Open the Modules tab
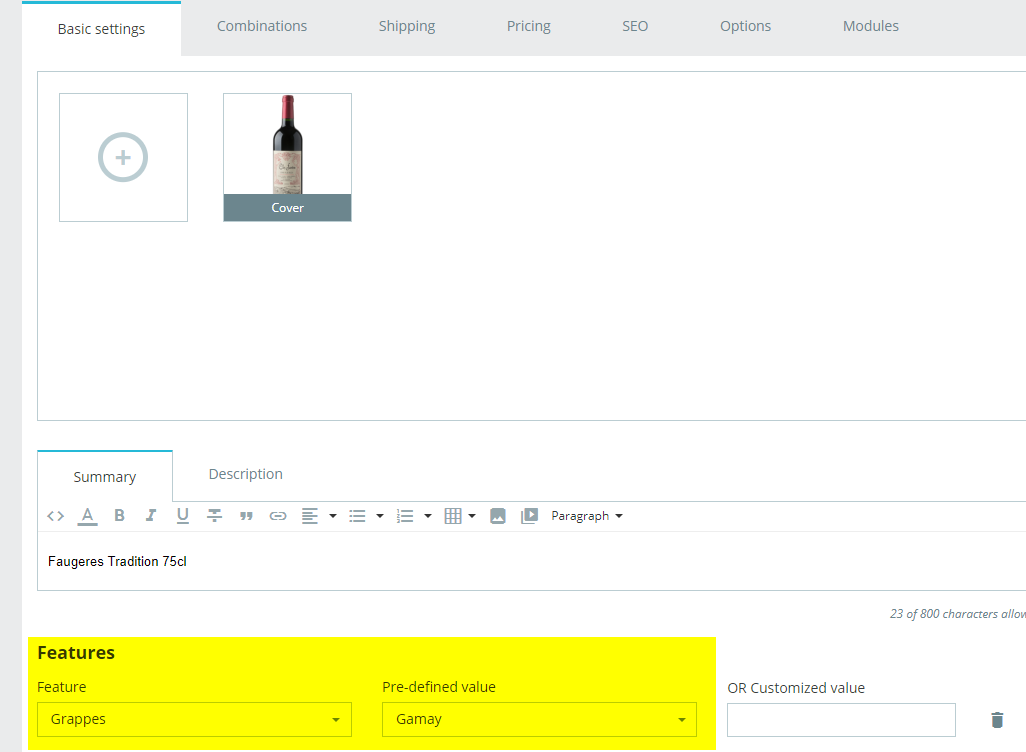Image resolution: width=1026 pixels, height=752 pixels. click(x=870, y=26)
